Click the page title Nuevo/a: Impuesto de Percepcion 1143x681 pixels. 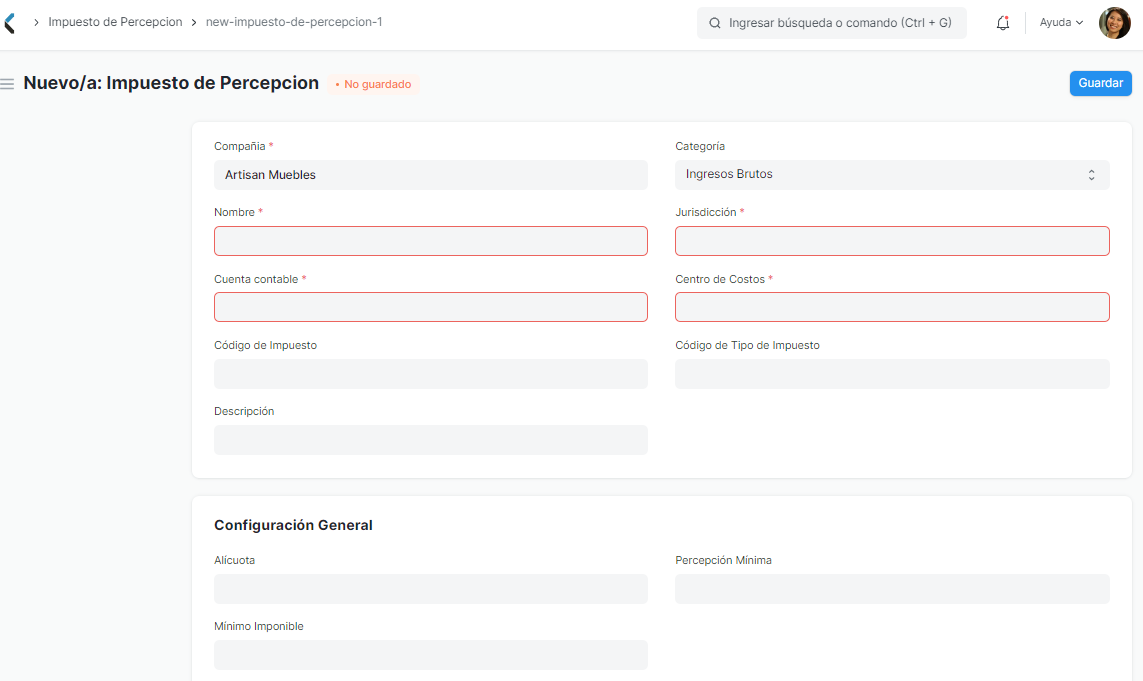click(171, 83)
